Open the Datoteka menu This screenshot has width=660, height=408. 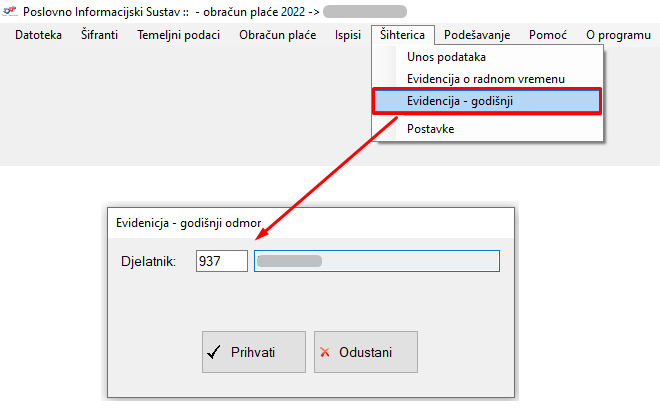(x=38, y=35)
